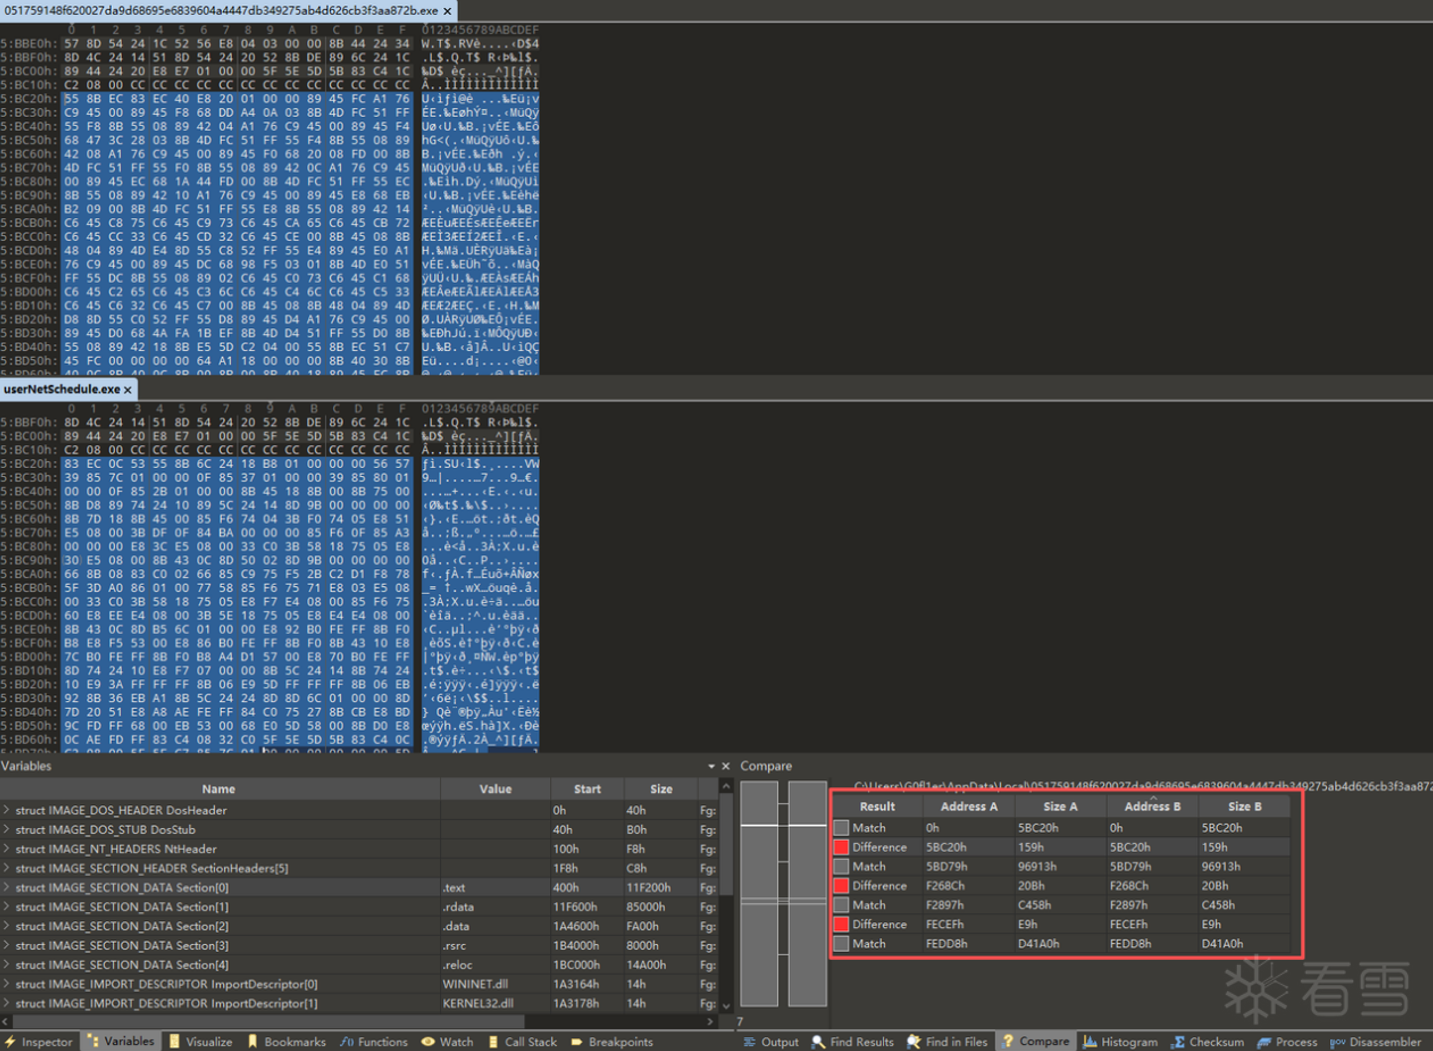Open the Watch eye icon tab
The height and width of the screenshot is (1051, 1433).
(428, 1042)
